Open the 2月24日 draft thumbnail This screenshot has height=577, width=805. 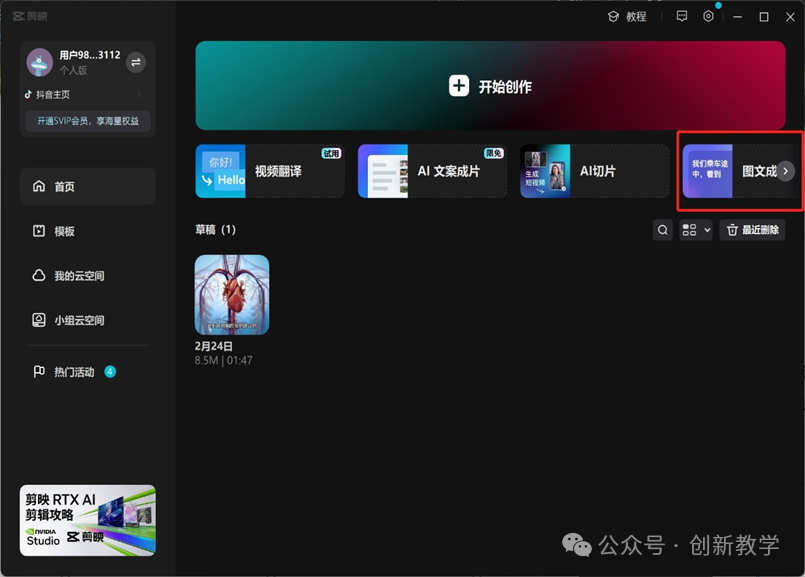coord(232,295)
